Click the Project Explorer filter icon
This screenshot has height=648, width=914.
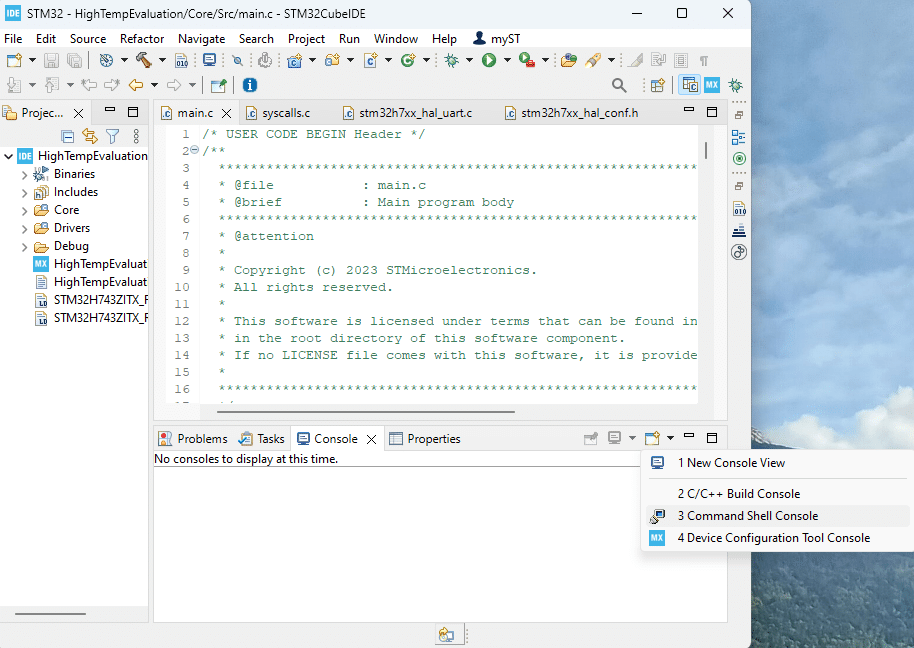113,136
